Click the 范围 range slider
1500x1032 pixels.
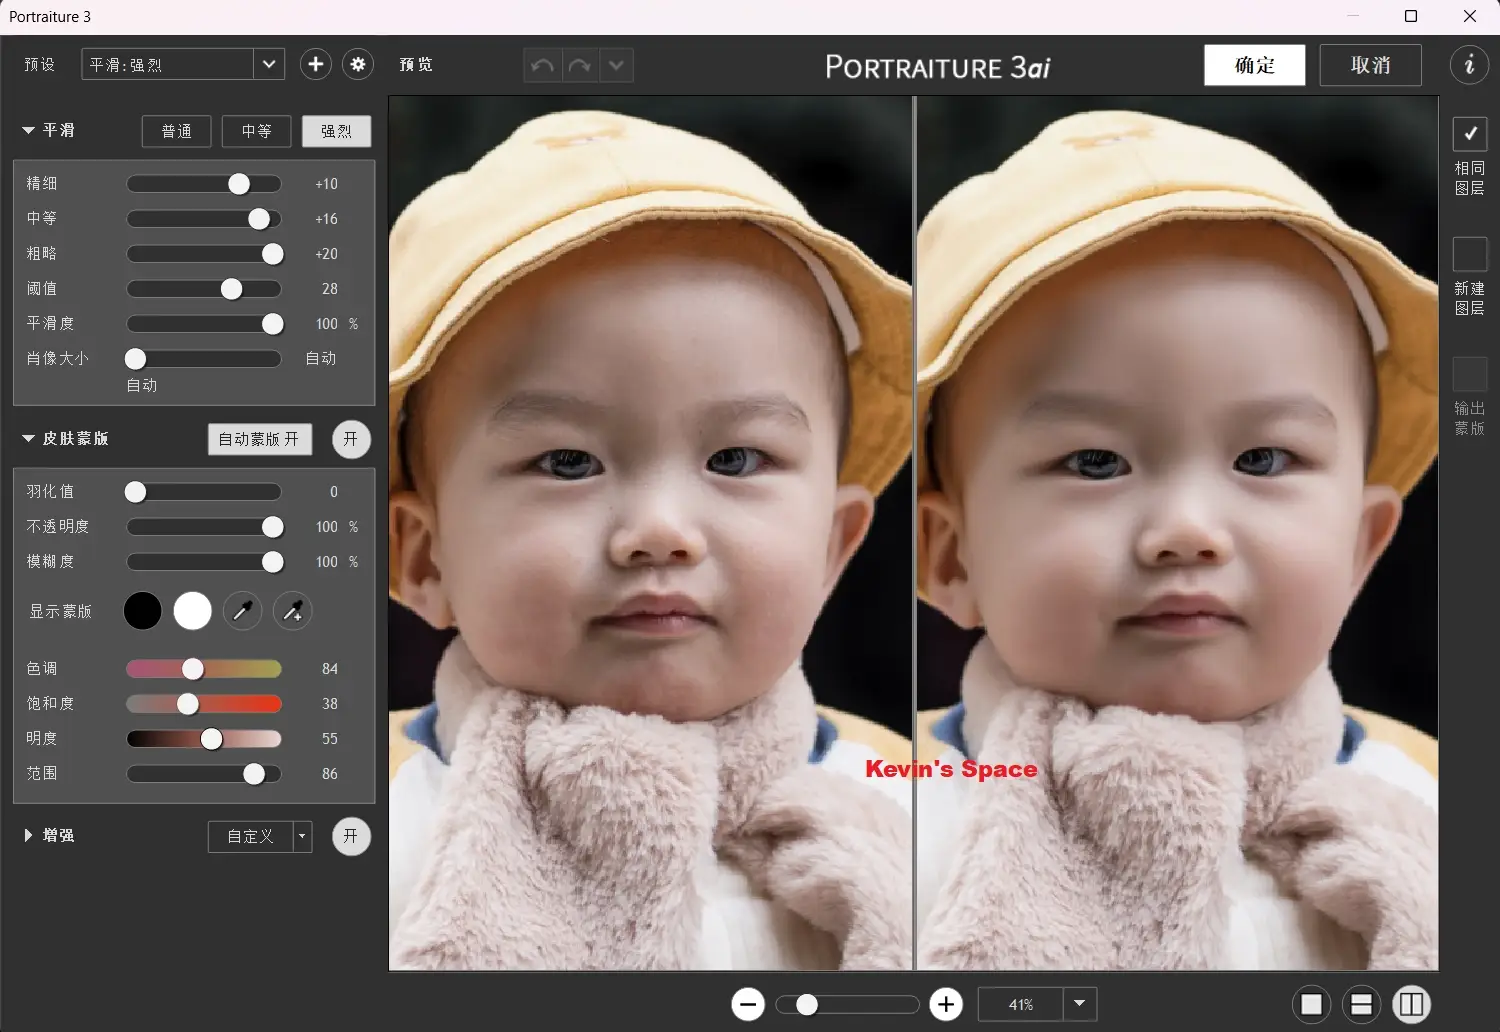pyautogui.click(x=204, y=774)
